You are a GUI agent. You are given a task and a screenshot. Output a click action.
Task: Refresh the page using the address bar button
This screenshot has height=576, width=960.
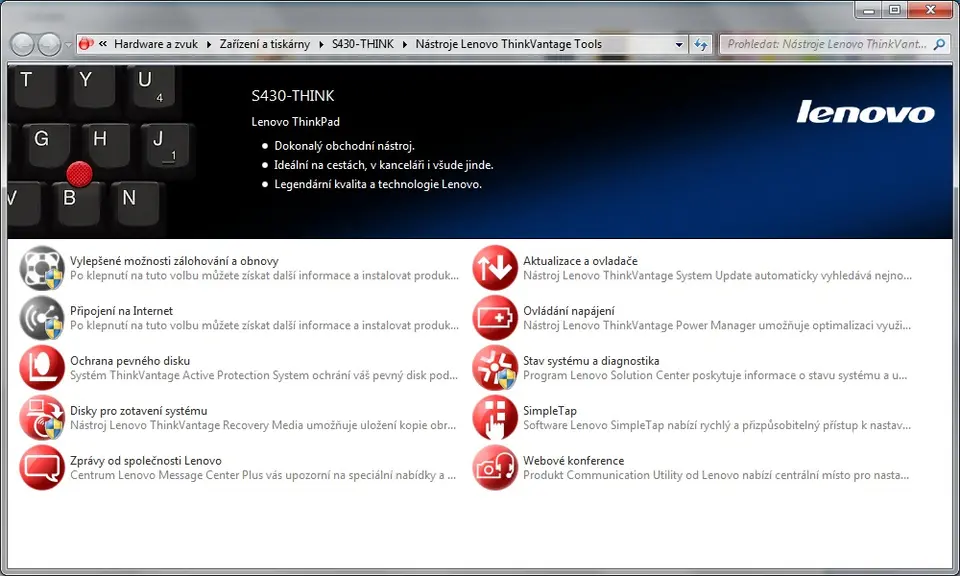(x=701, y=45)
